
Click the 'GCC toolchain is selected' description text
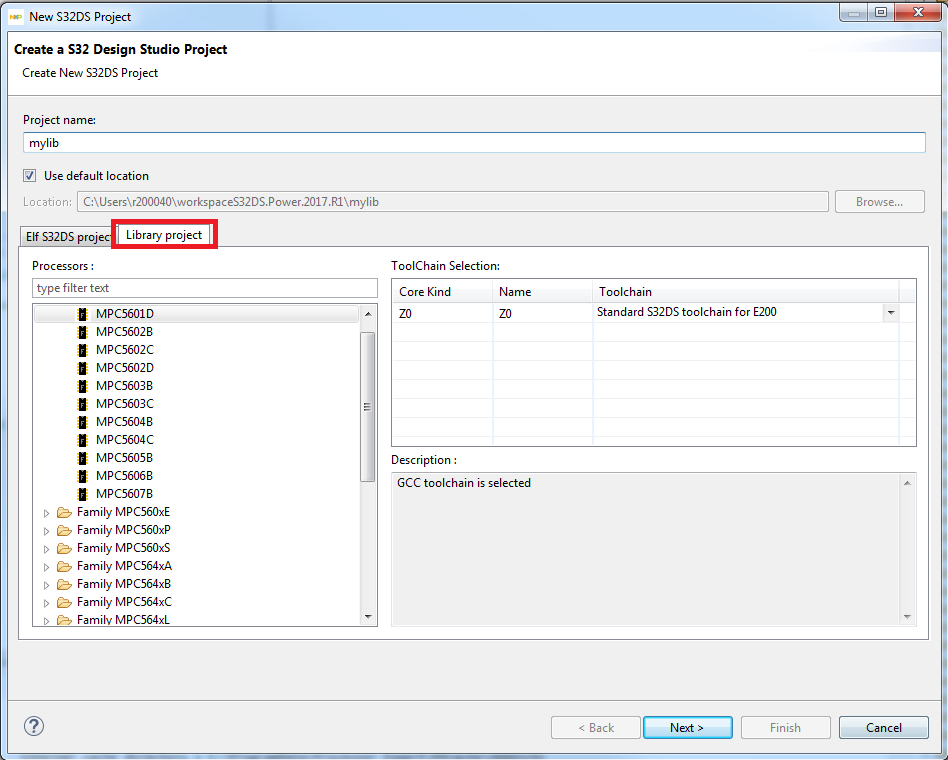coord(464,483)
